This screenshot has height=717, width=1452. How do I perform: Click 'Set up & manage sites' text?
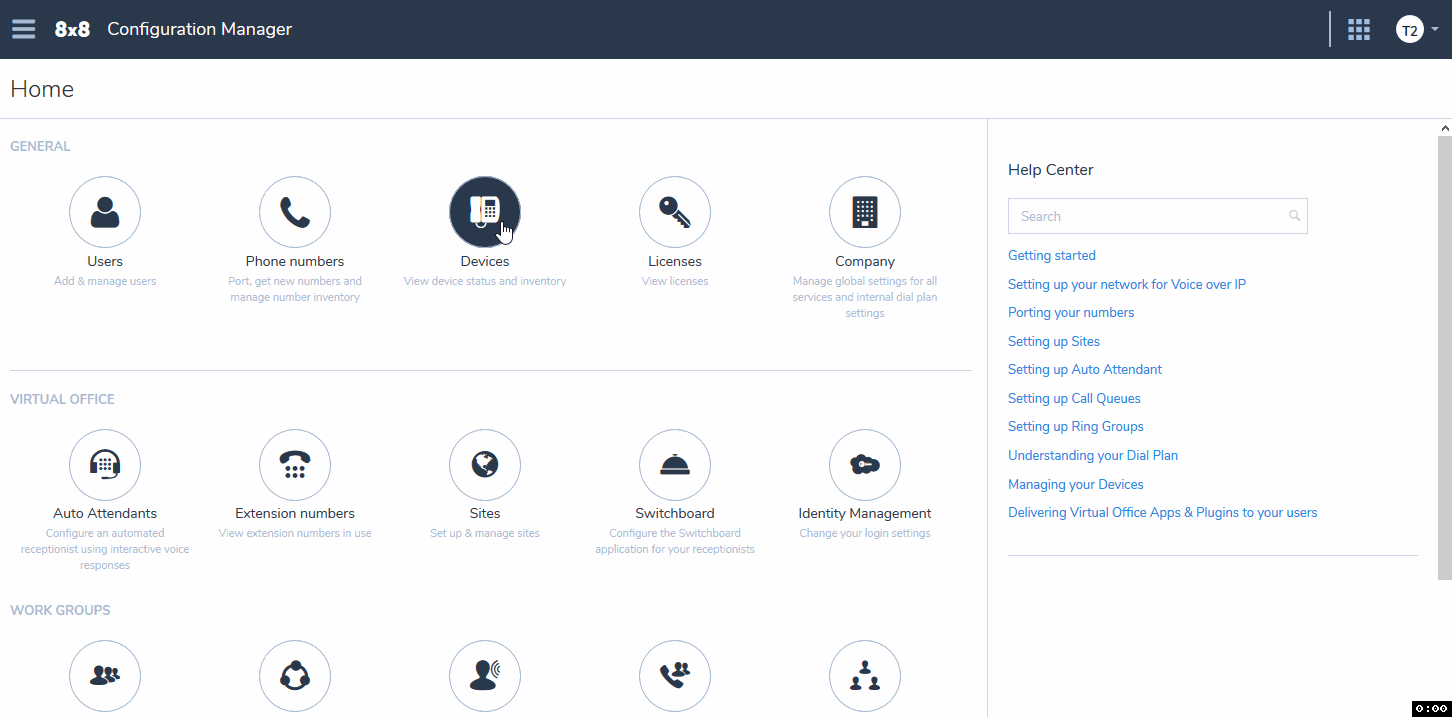point(485,533)
